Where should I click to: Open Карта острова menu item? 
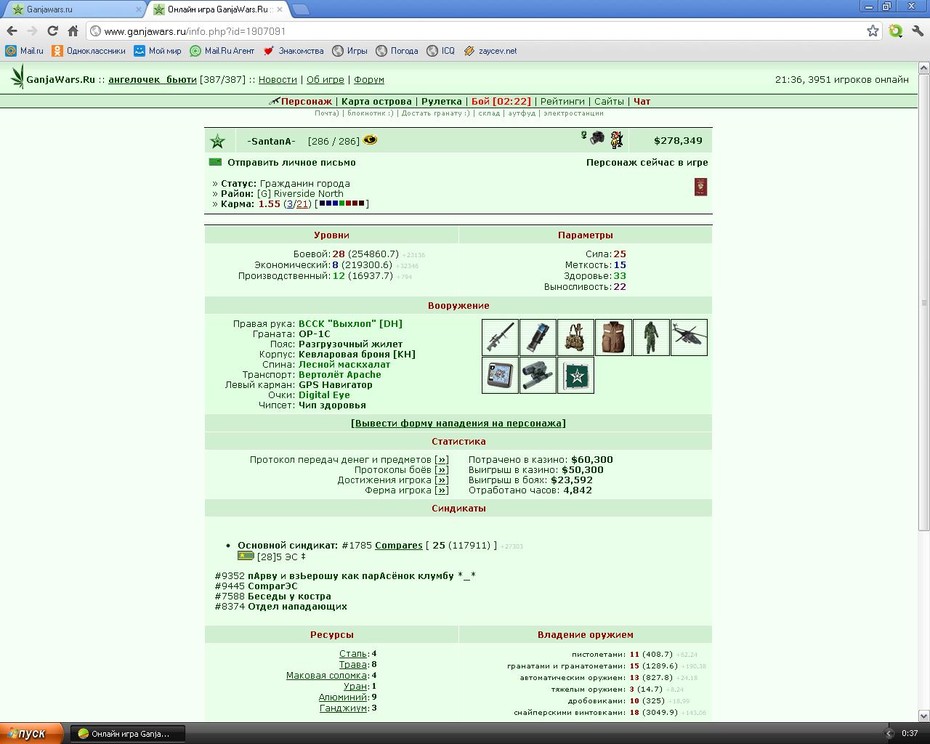377,101
